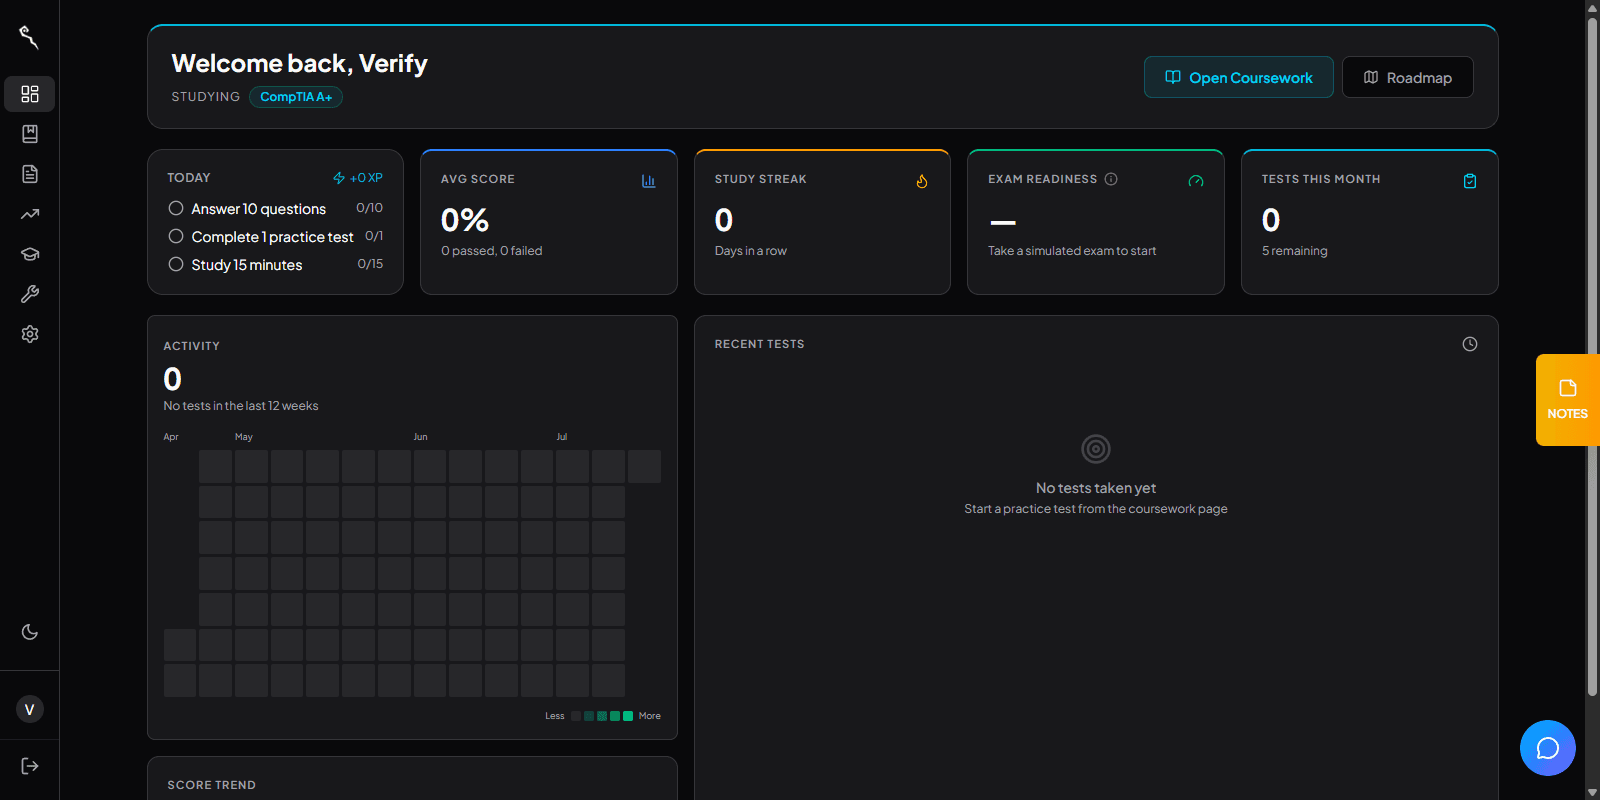
Task: Click the Score Trend heading
Action: click(x=212, y=785)
